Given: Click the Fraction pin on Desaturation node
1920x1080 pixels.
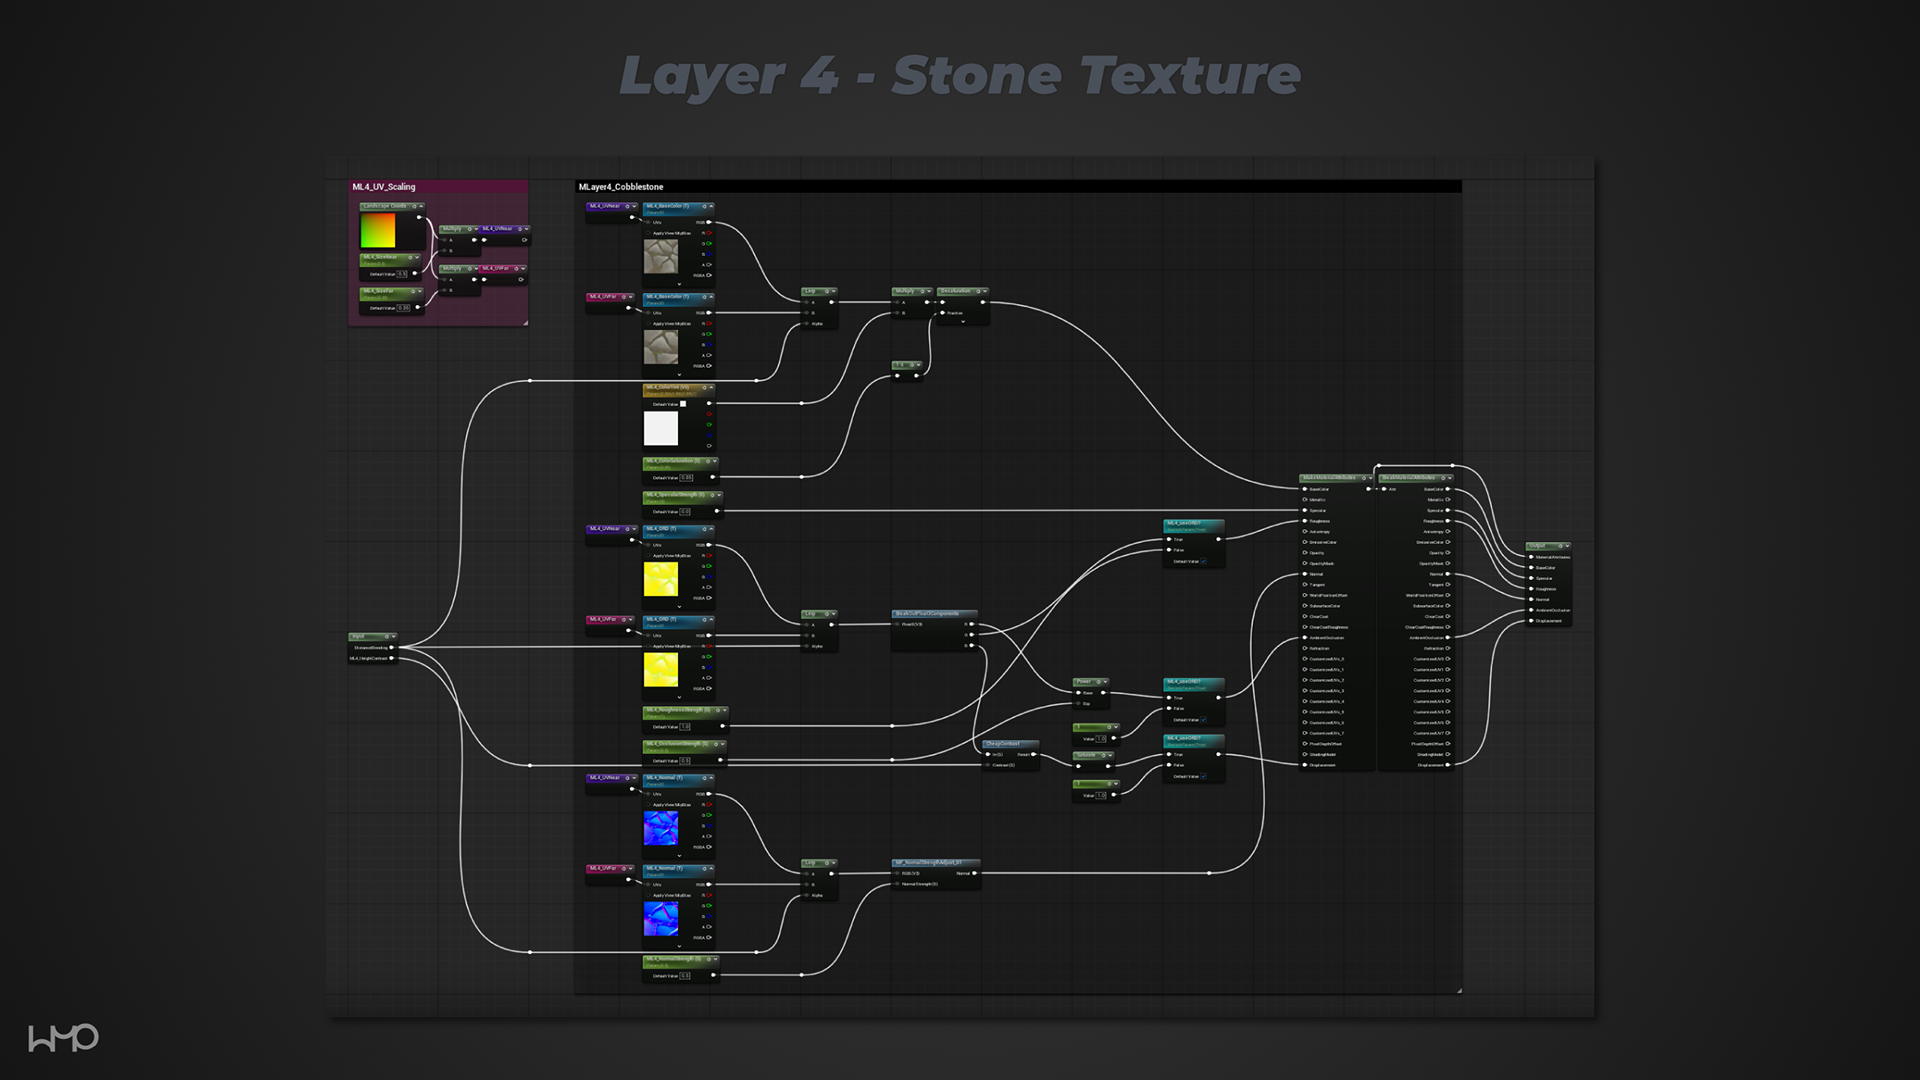Looking at the screenshot, I should [x=942, y=313].
